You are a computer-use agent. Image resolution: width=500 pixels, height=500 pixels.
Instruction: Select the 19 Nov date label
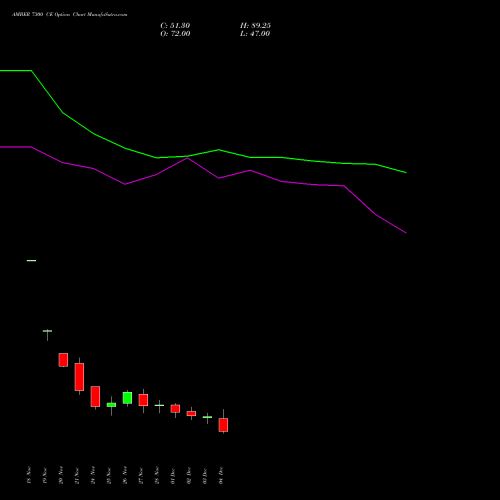45,475
